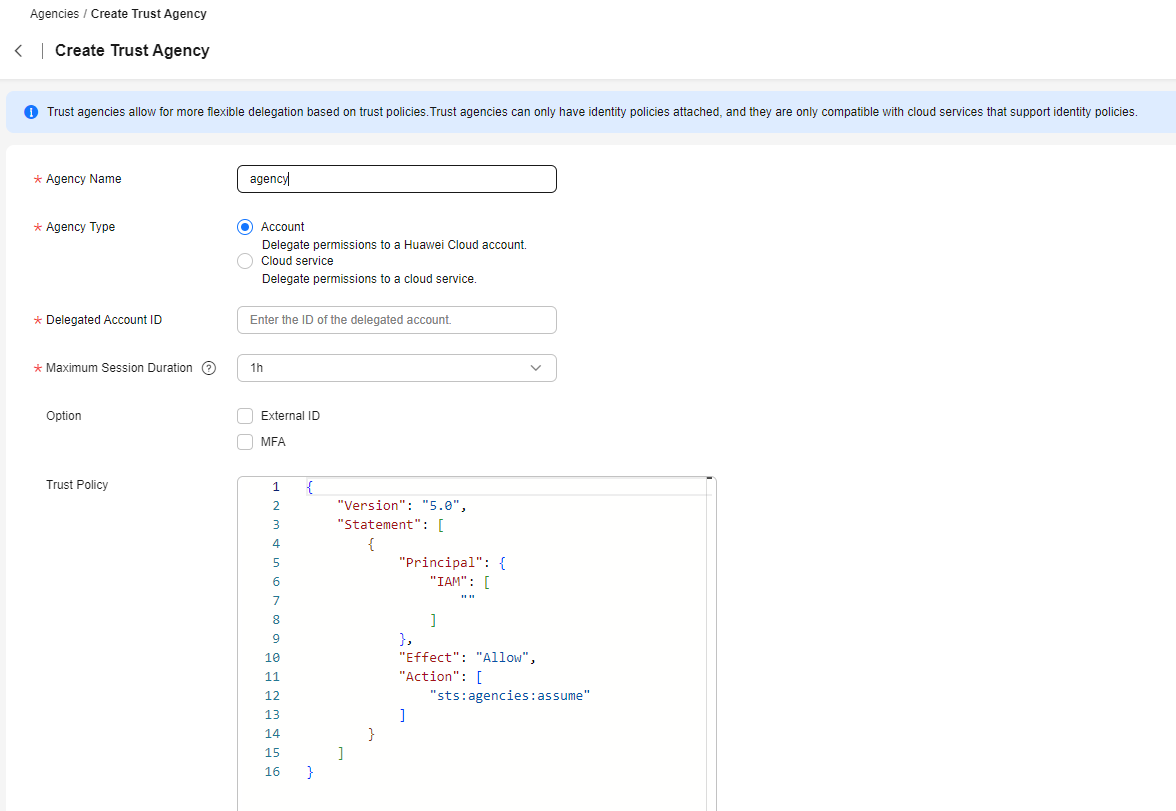Screen dimensions: 1176x811
Task: Click into the Delegated Account ID field
Action: [x=396, y=320]
